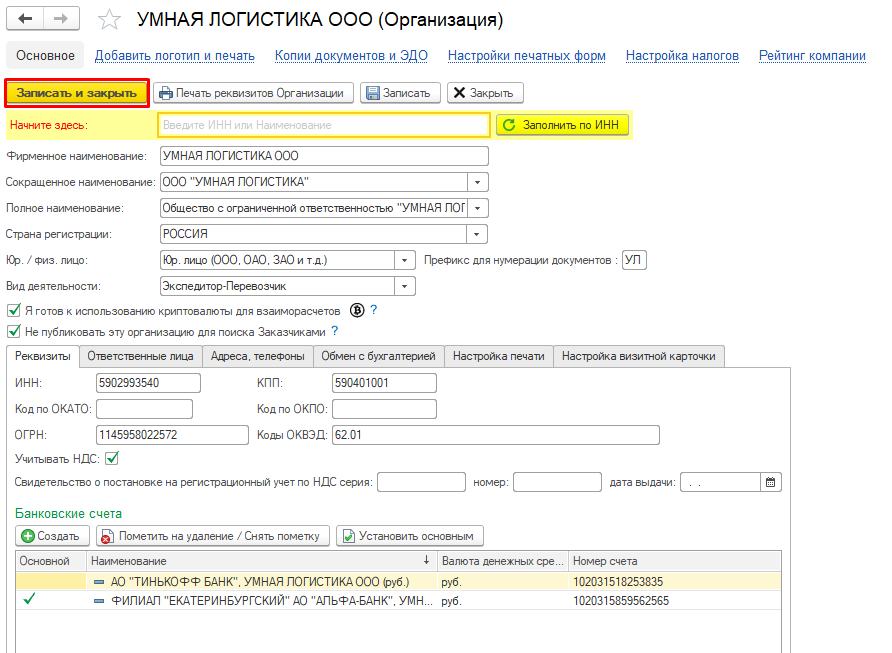Click 'Пометить на удаление / Снять пометку'

tap(213, 536)
